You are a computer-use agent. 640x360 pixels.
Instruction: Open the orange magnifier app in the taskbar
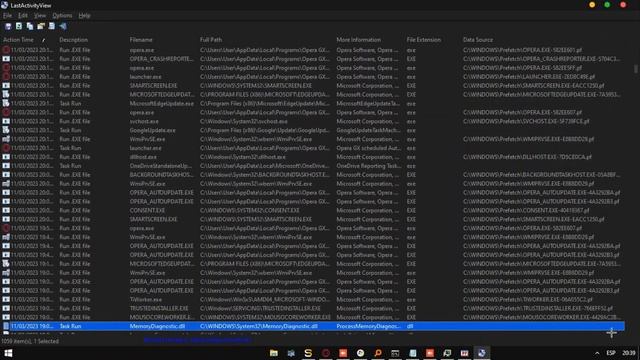coord(378,353)
